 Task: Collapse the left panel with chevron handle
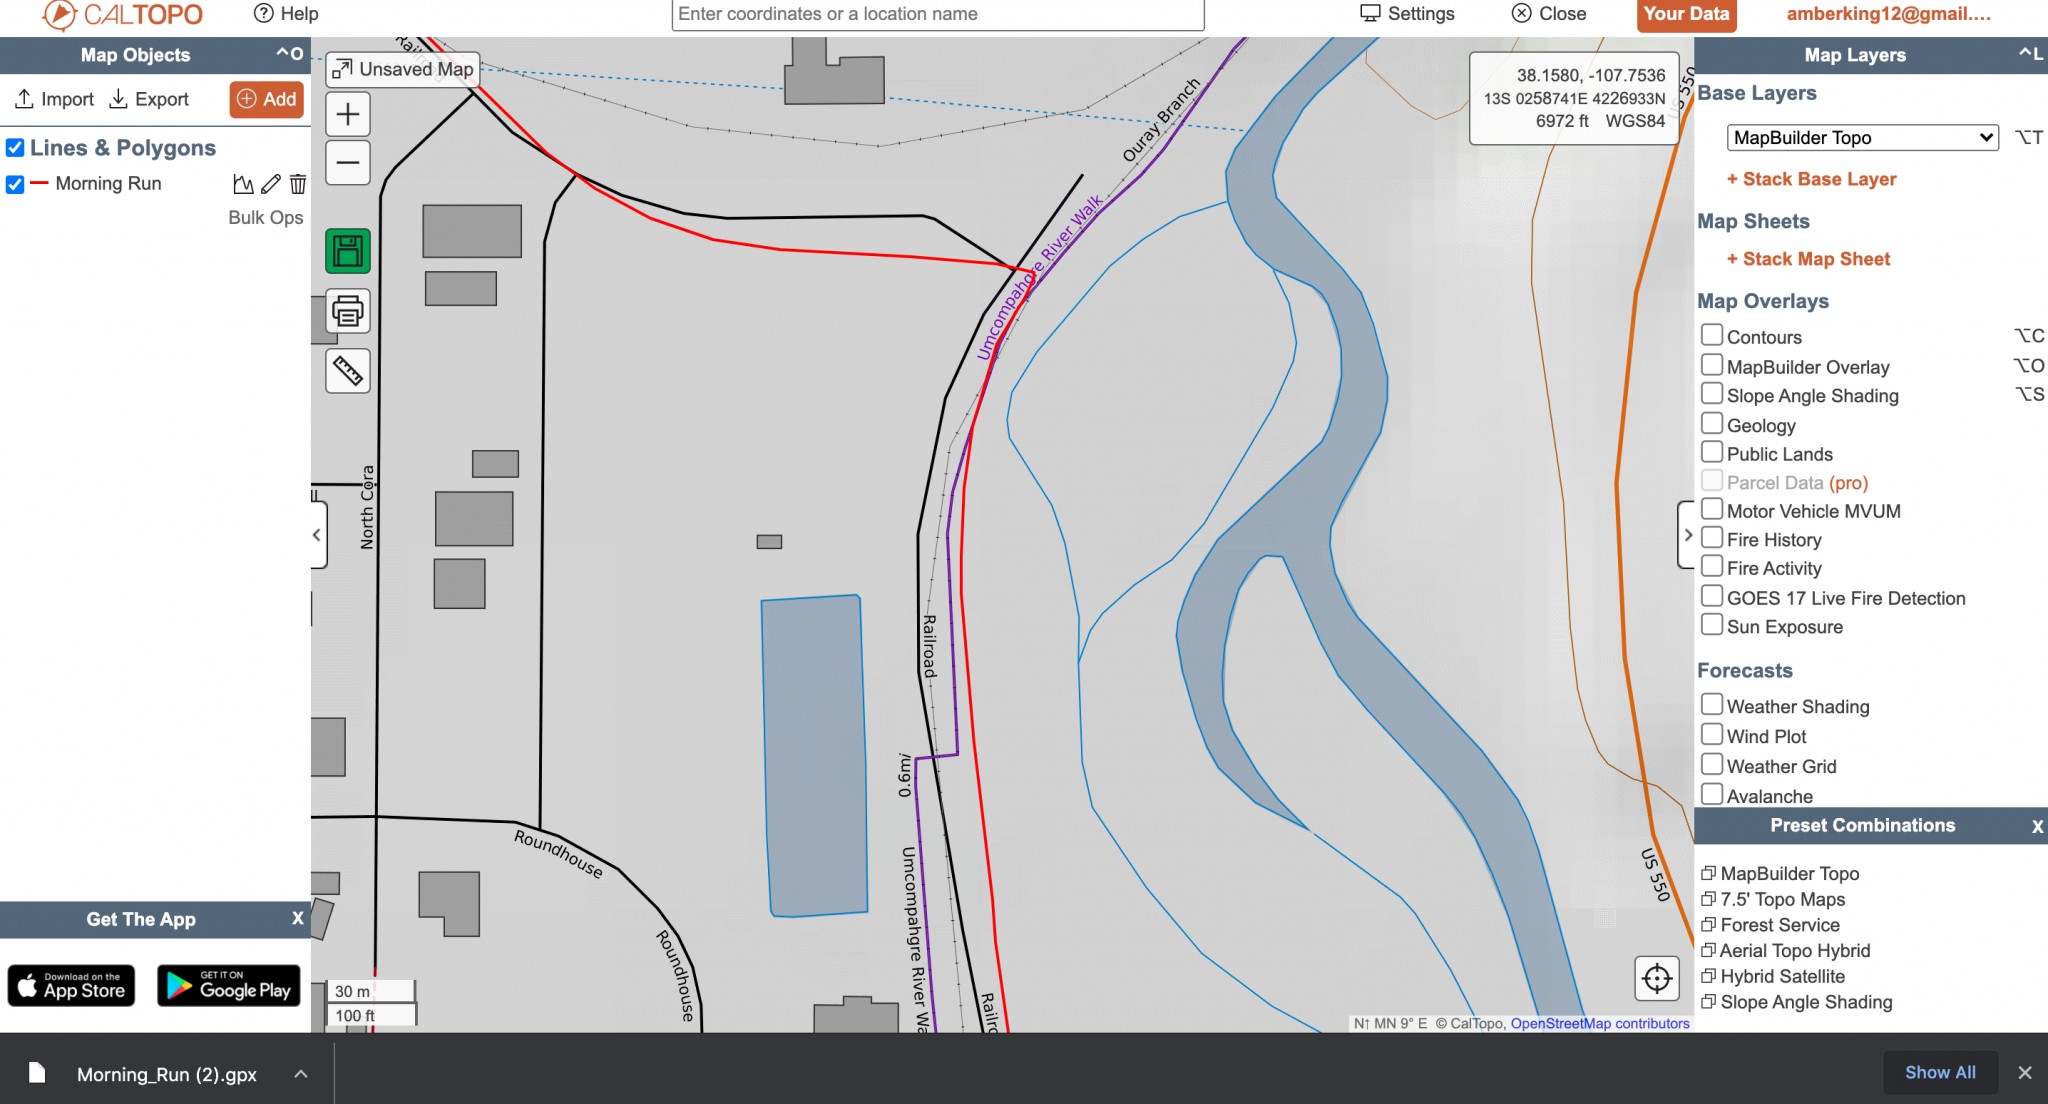click(317, 535)
